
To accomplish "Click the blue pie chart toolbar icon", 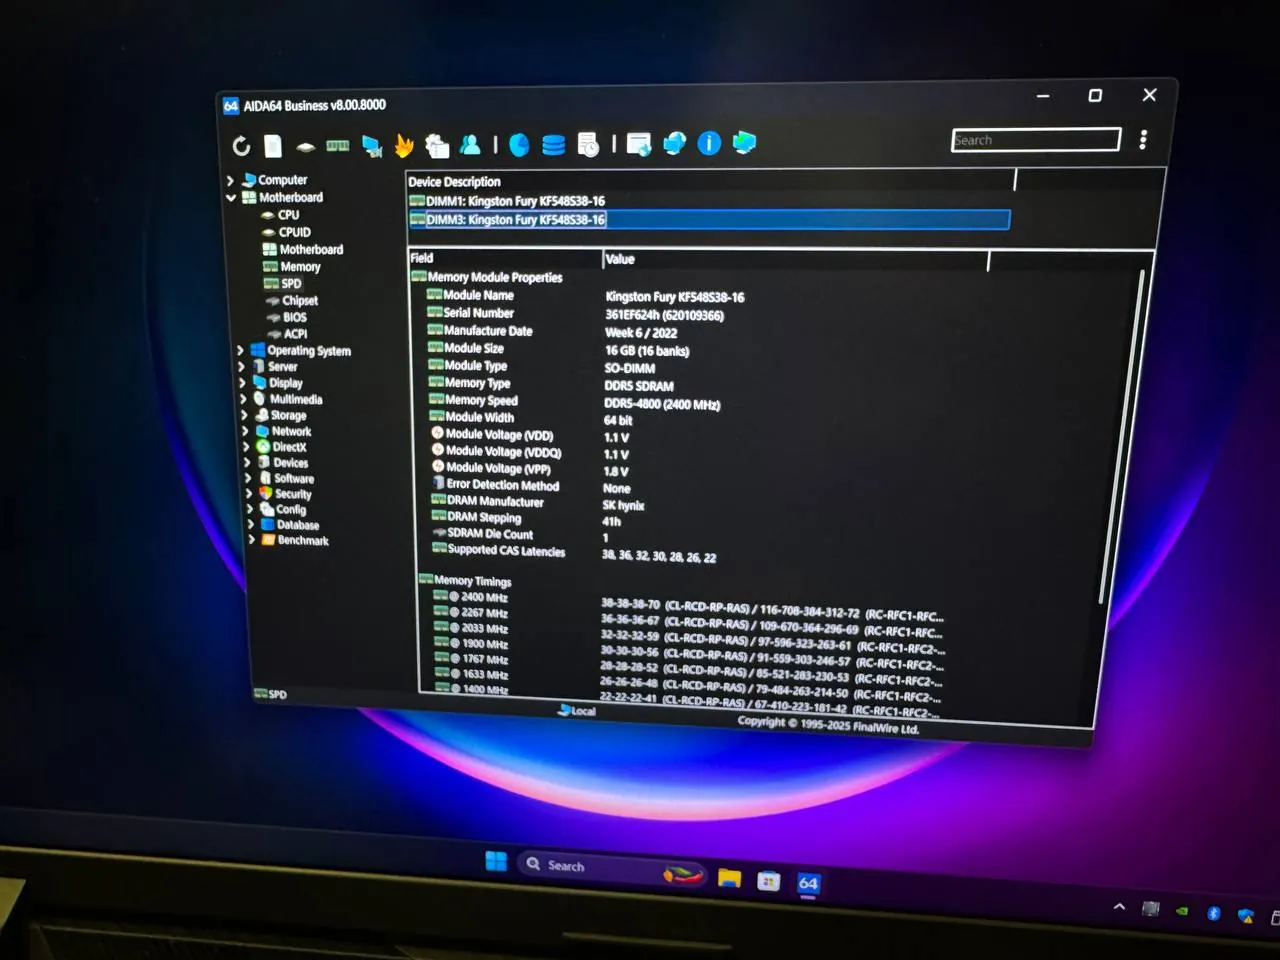I will tap(519, 145).
